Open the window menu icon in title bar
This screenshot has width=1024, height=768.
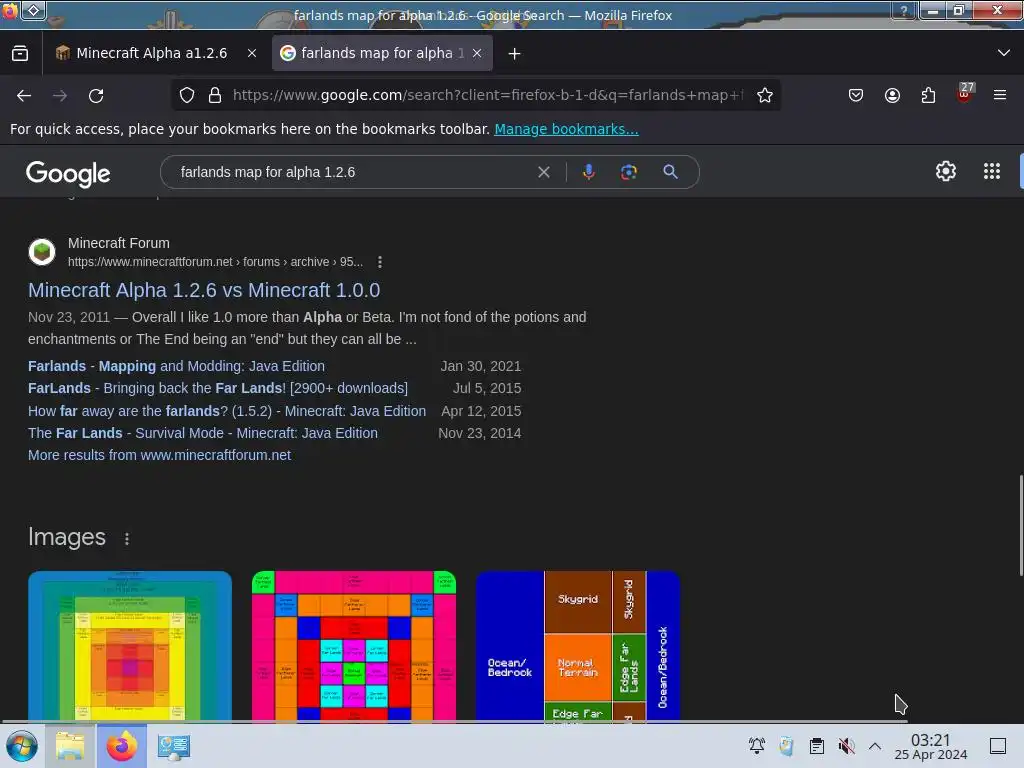click(9, 11)
